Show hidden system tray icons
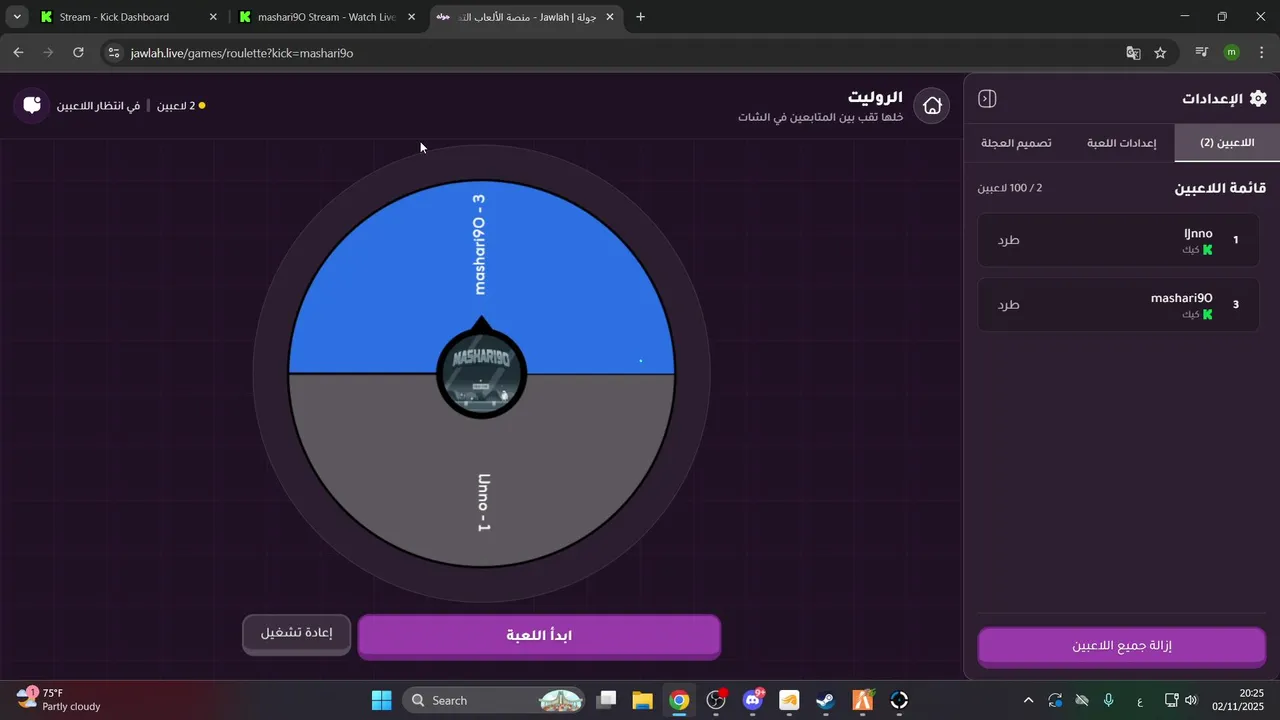Image resolution: width=1280 pixels, height=720 pixels. (1028, 700)
